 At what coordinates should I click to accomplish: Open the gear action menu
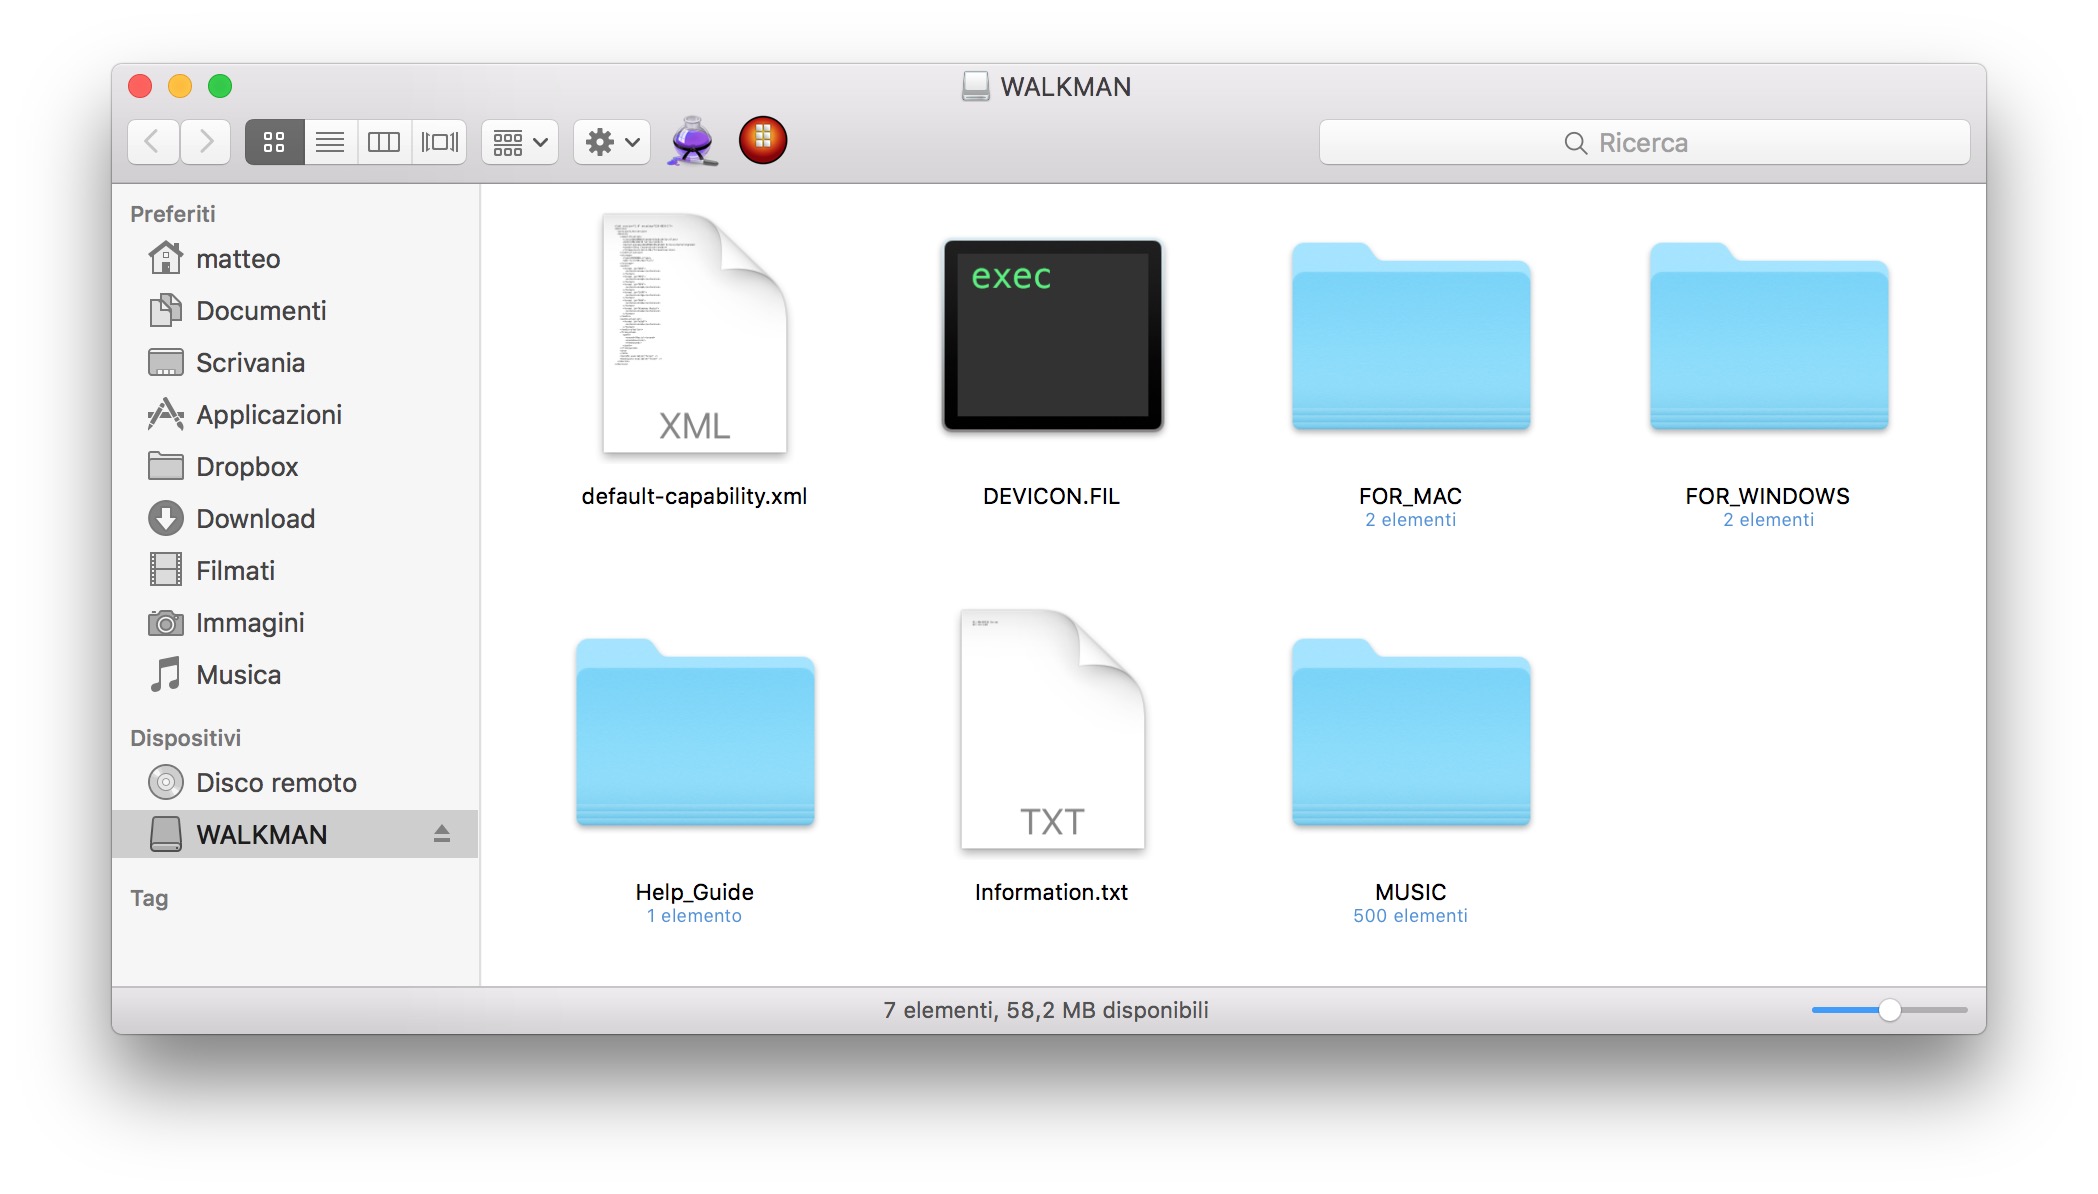tap(612, 142)
